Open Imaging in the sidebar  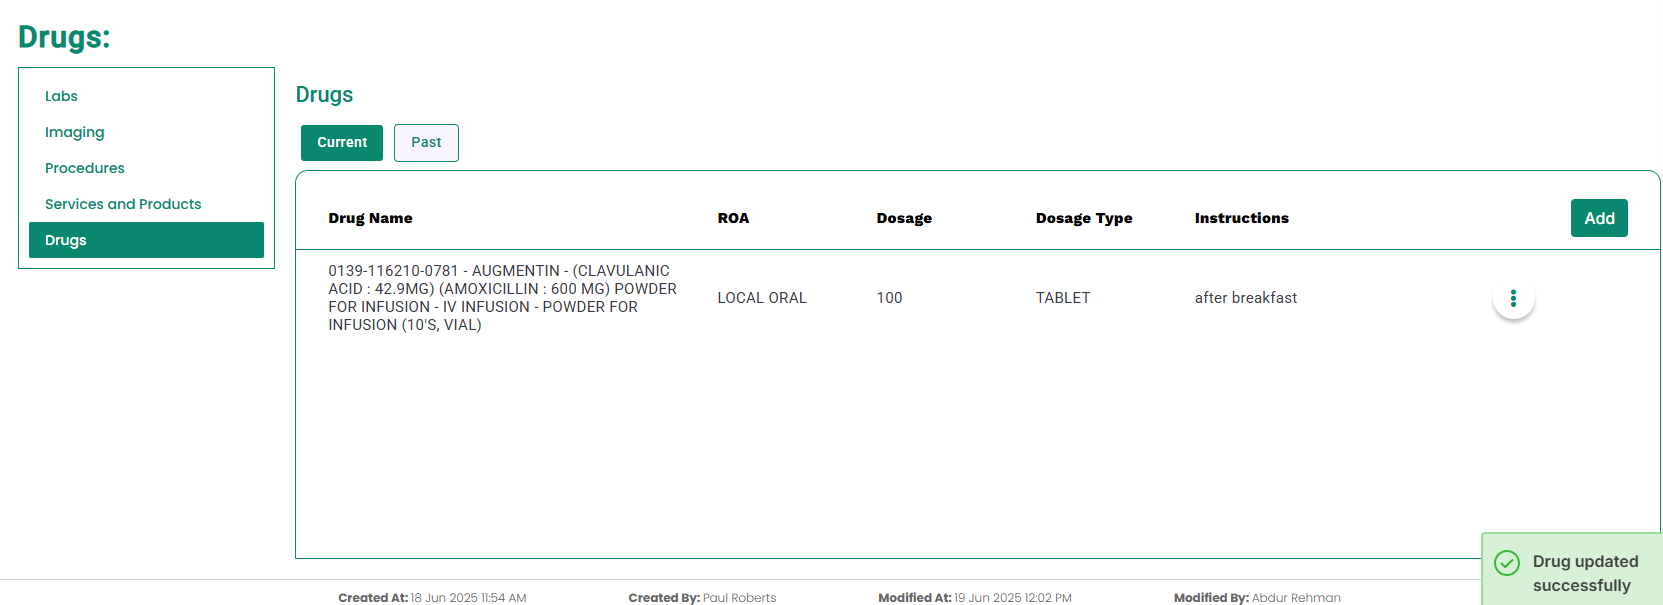click(x=74, y=132)
